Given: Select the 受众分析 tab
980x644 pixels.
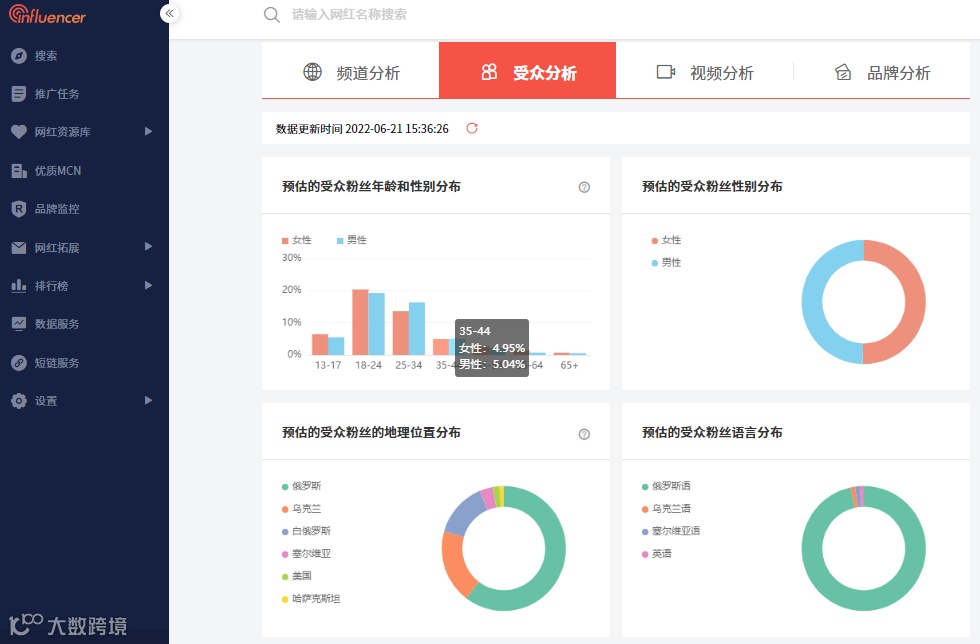Looking at the screenshot, I should (x=528, y=71).
